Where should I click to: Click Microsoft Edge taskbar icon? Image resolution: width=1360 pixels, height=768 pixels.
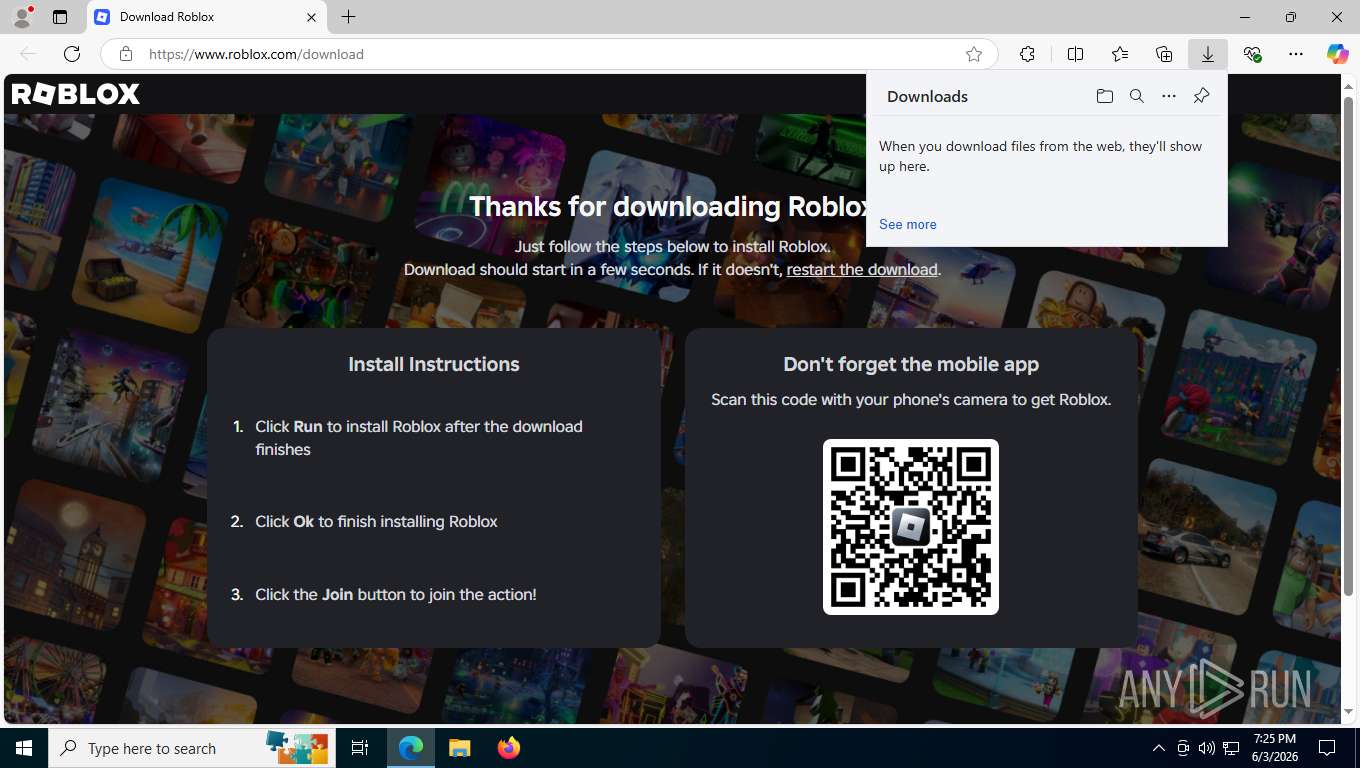[411, 748]
